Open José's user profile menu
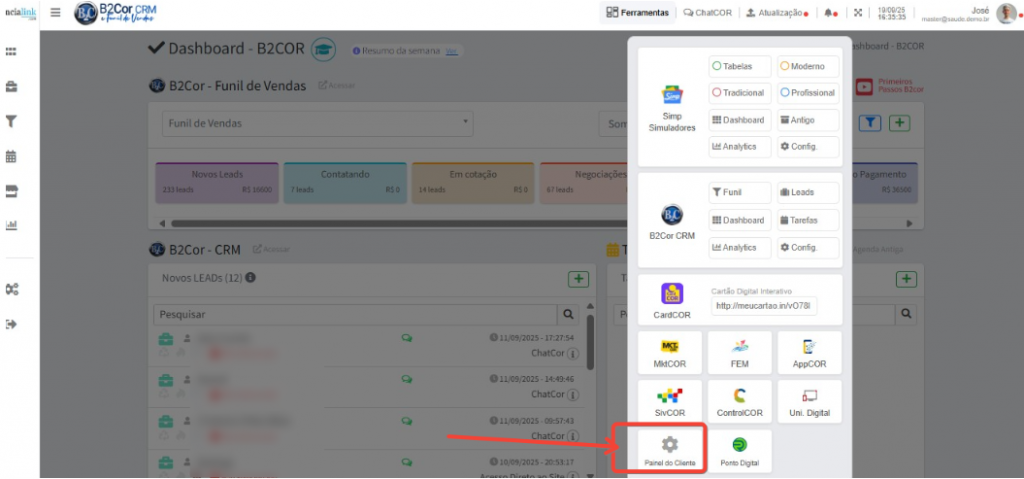Image resolution: width=1024 pixels, height=479 pixels. pos(1005,13)
